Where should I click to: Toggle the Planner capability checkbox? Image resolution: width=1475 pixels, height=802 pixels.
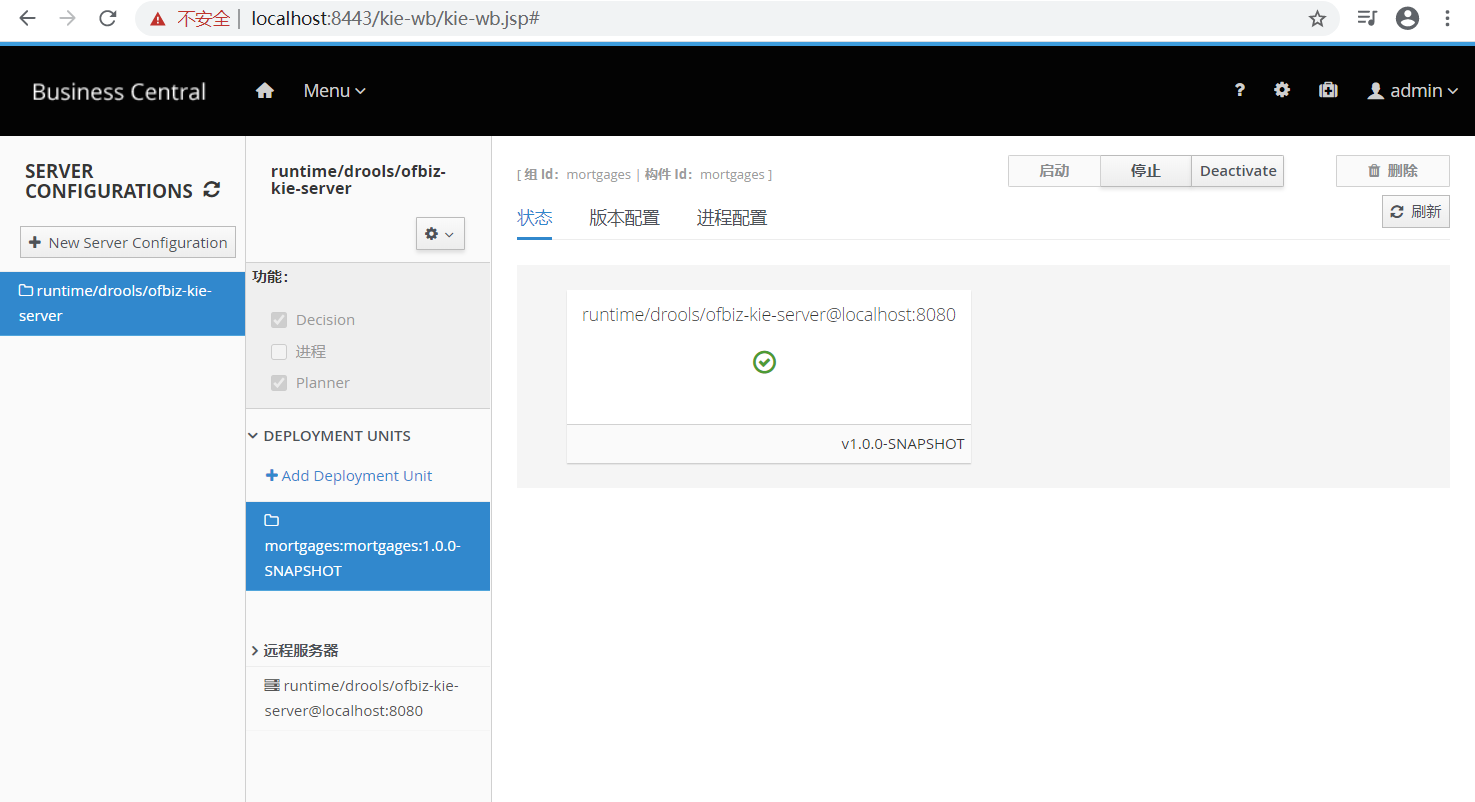click(x=279, y=383)
